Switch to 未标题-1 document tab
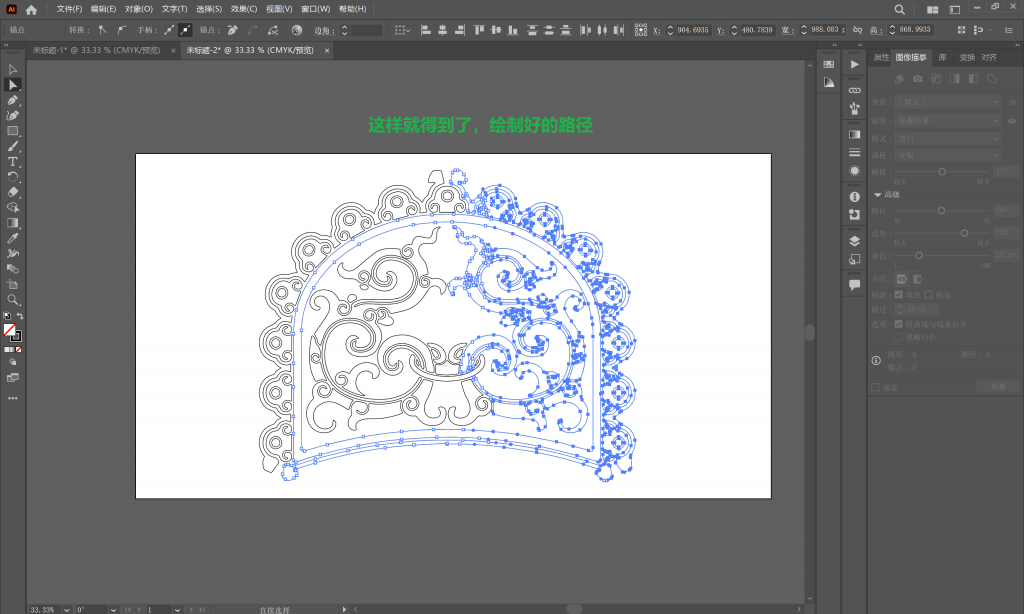The width and height of the screenshot is (1024, 614). (x=97, y=50)
